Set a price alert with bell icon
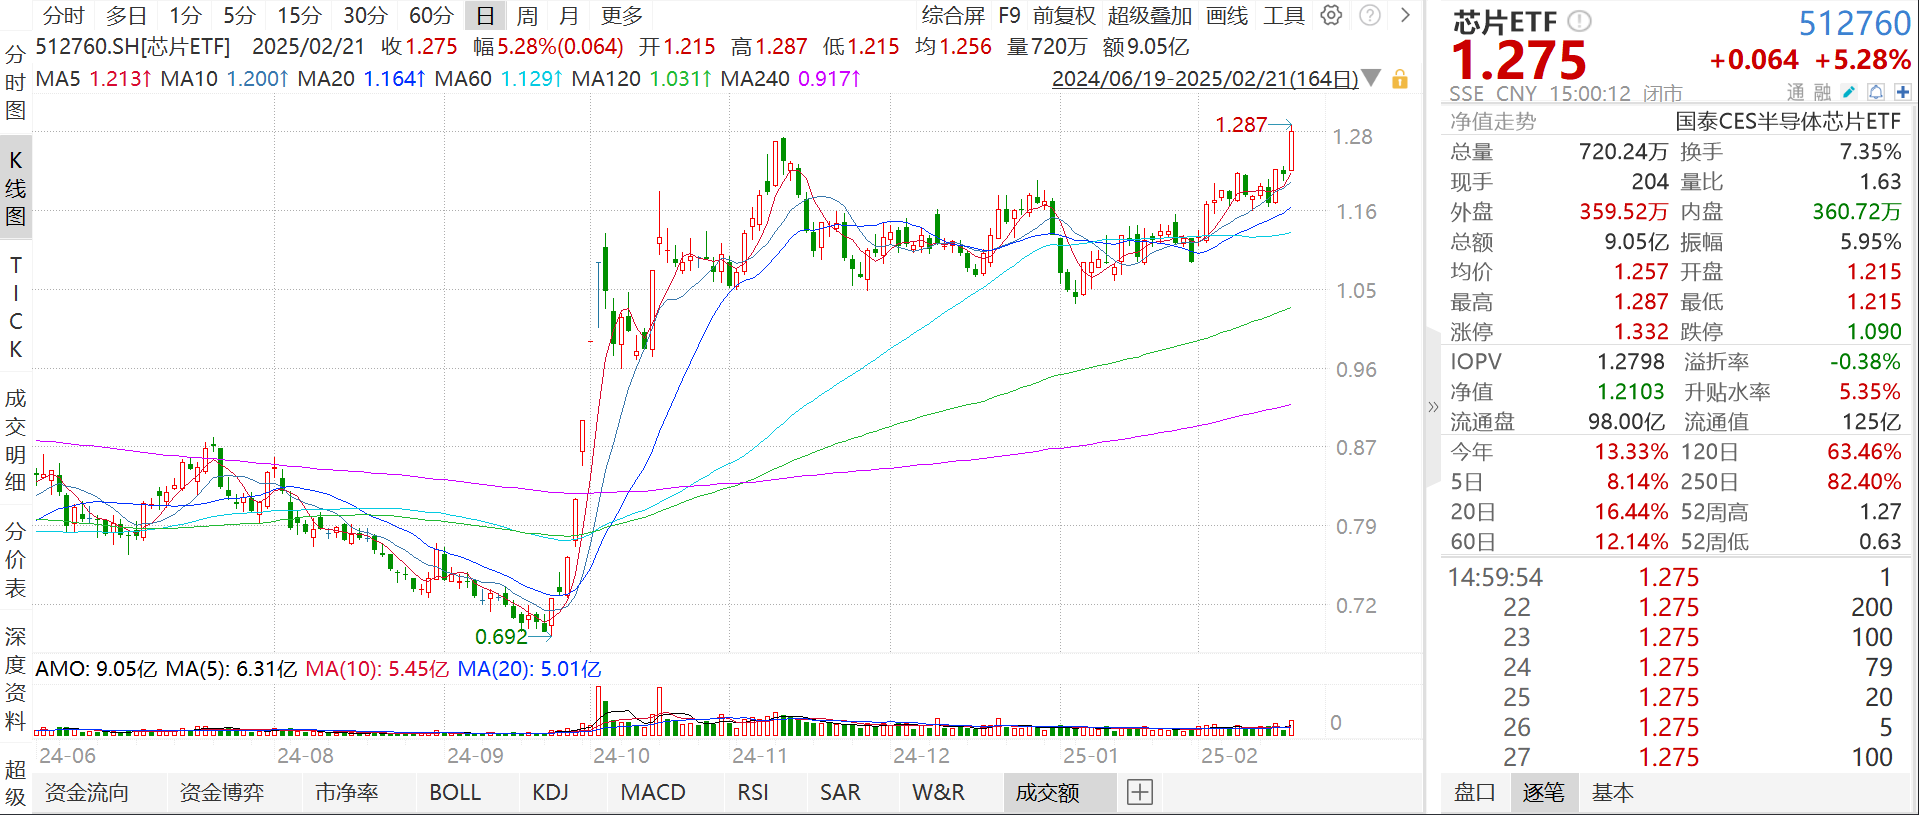The width and height of the screenshot is (1919, 815). (1876, 92)
